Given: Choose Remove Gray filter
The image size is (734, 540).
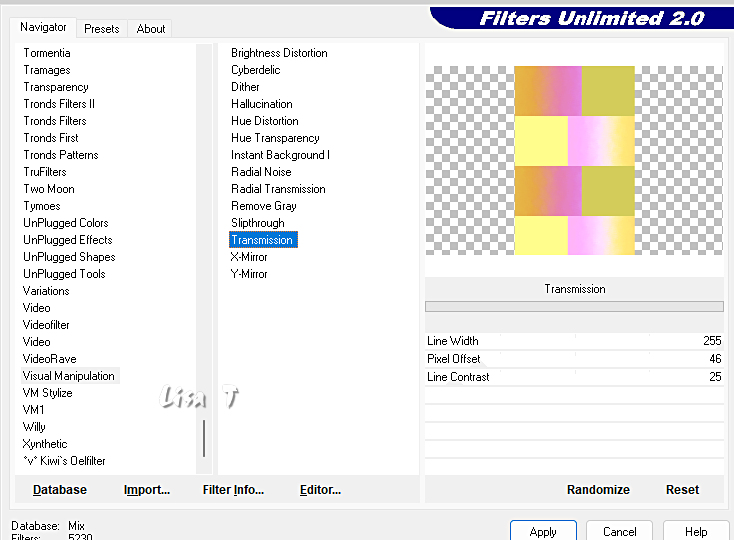Looking at the screenshot, I should coord(264,206).
